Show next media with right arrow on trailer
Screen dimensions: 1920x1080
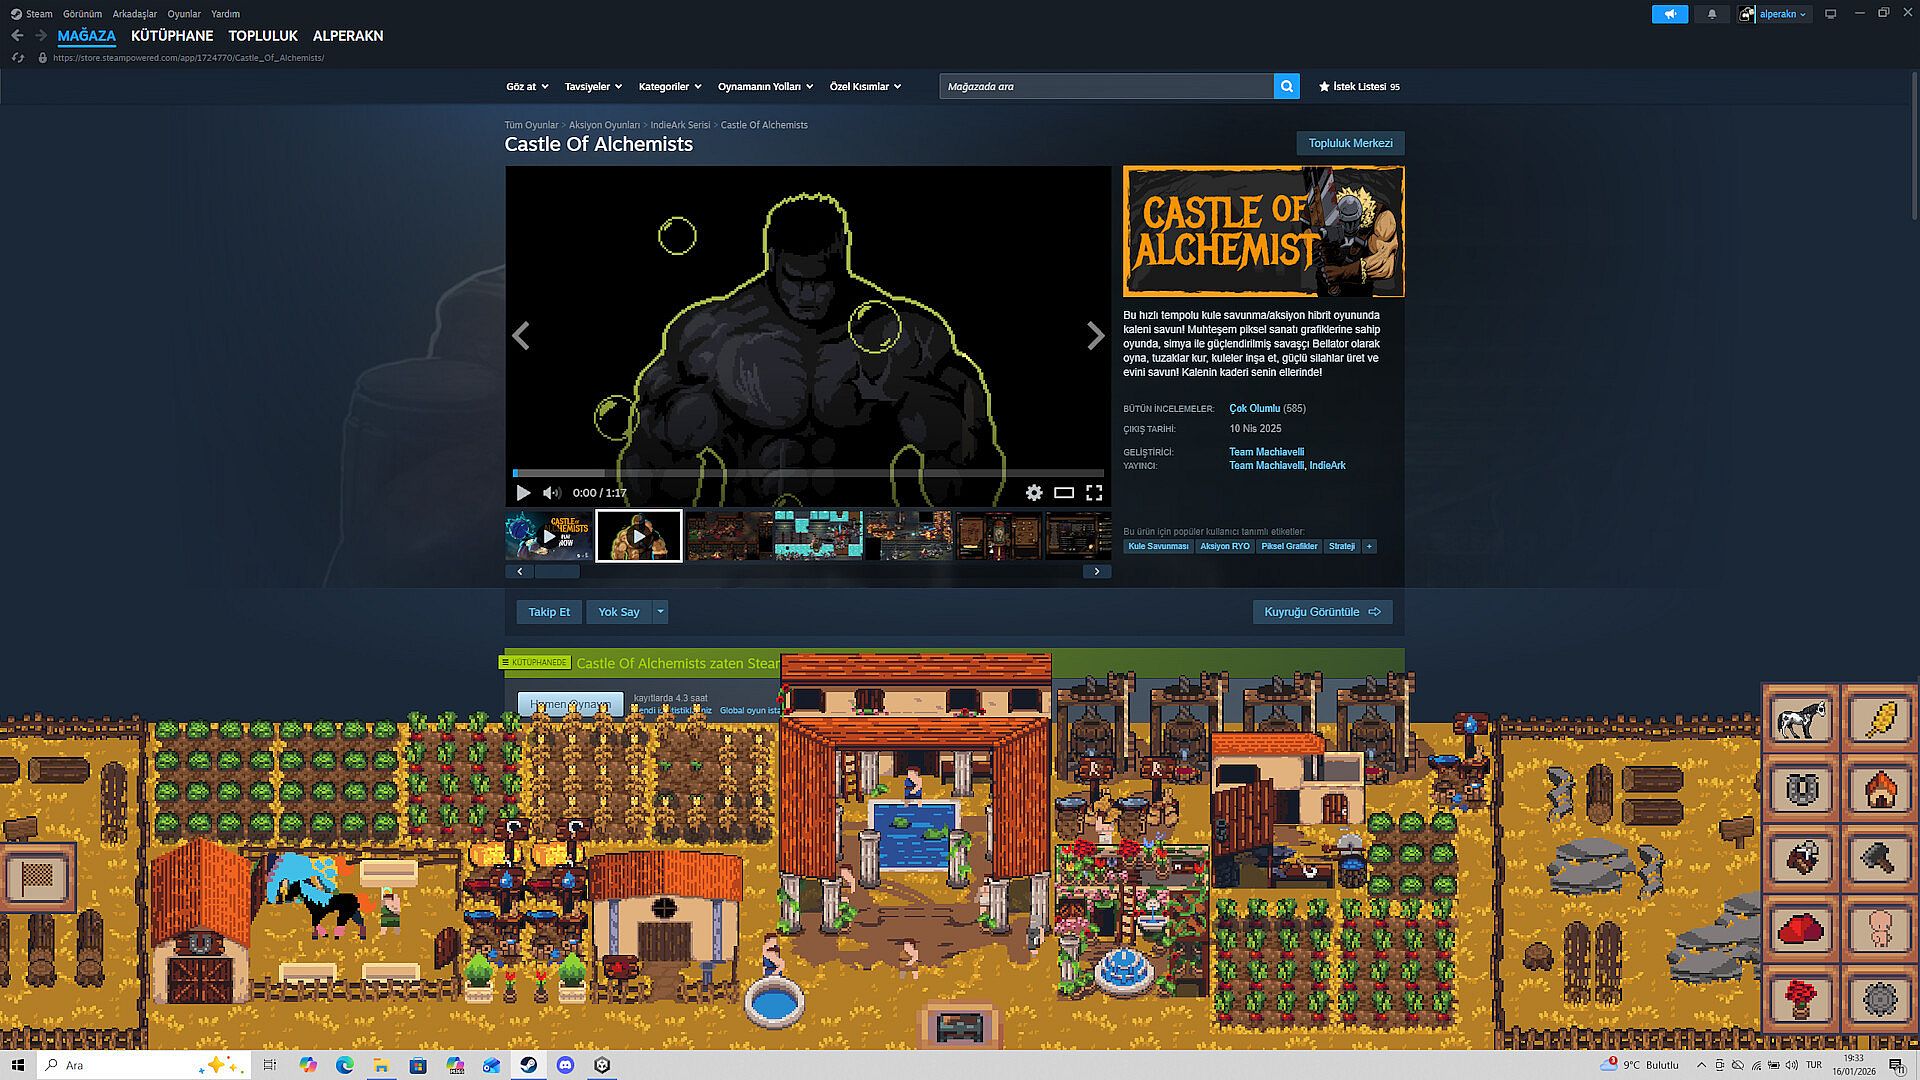click(1096, 336)
